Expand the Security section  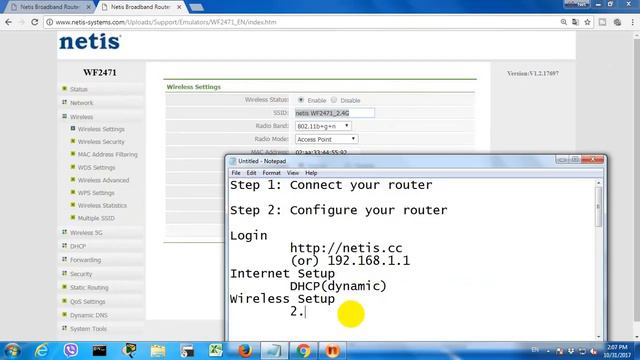81,274
